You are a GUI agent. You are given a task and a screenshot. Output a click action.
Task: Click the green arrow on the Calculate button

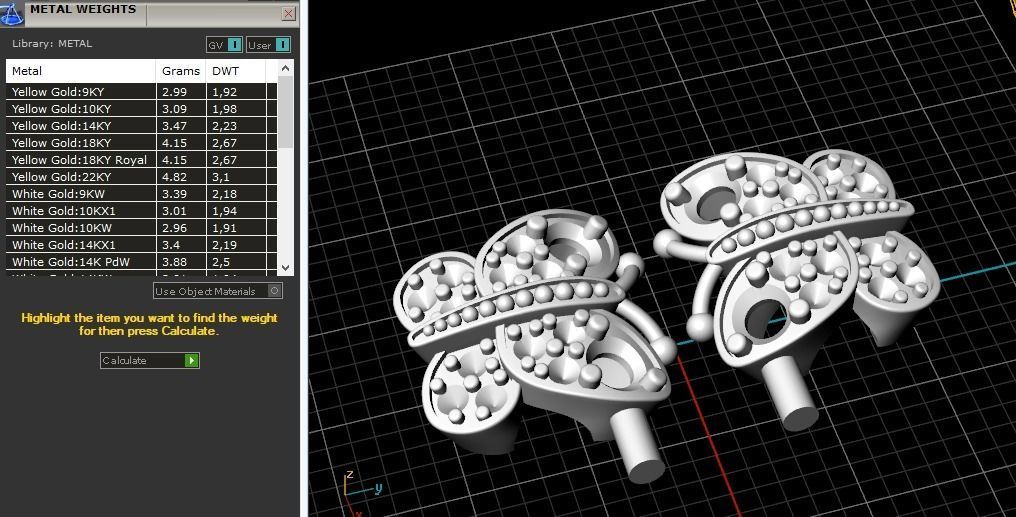[x=191, y=360]
